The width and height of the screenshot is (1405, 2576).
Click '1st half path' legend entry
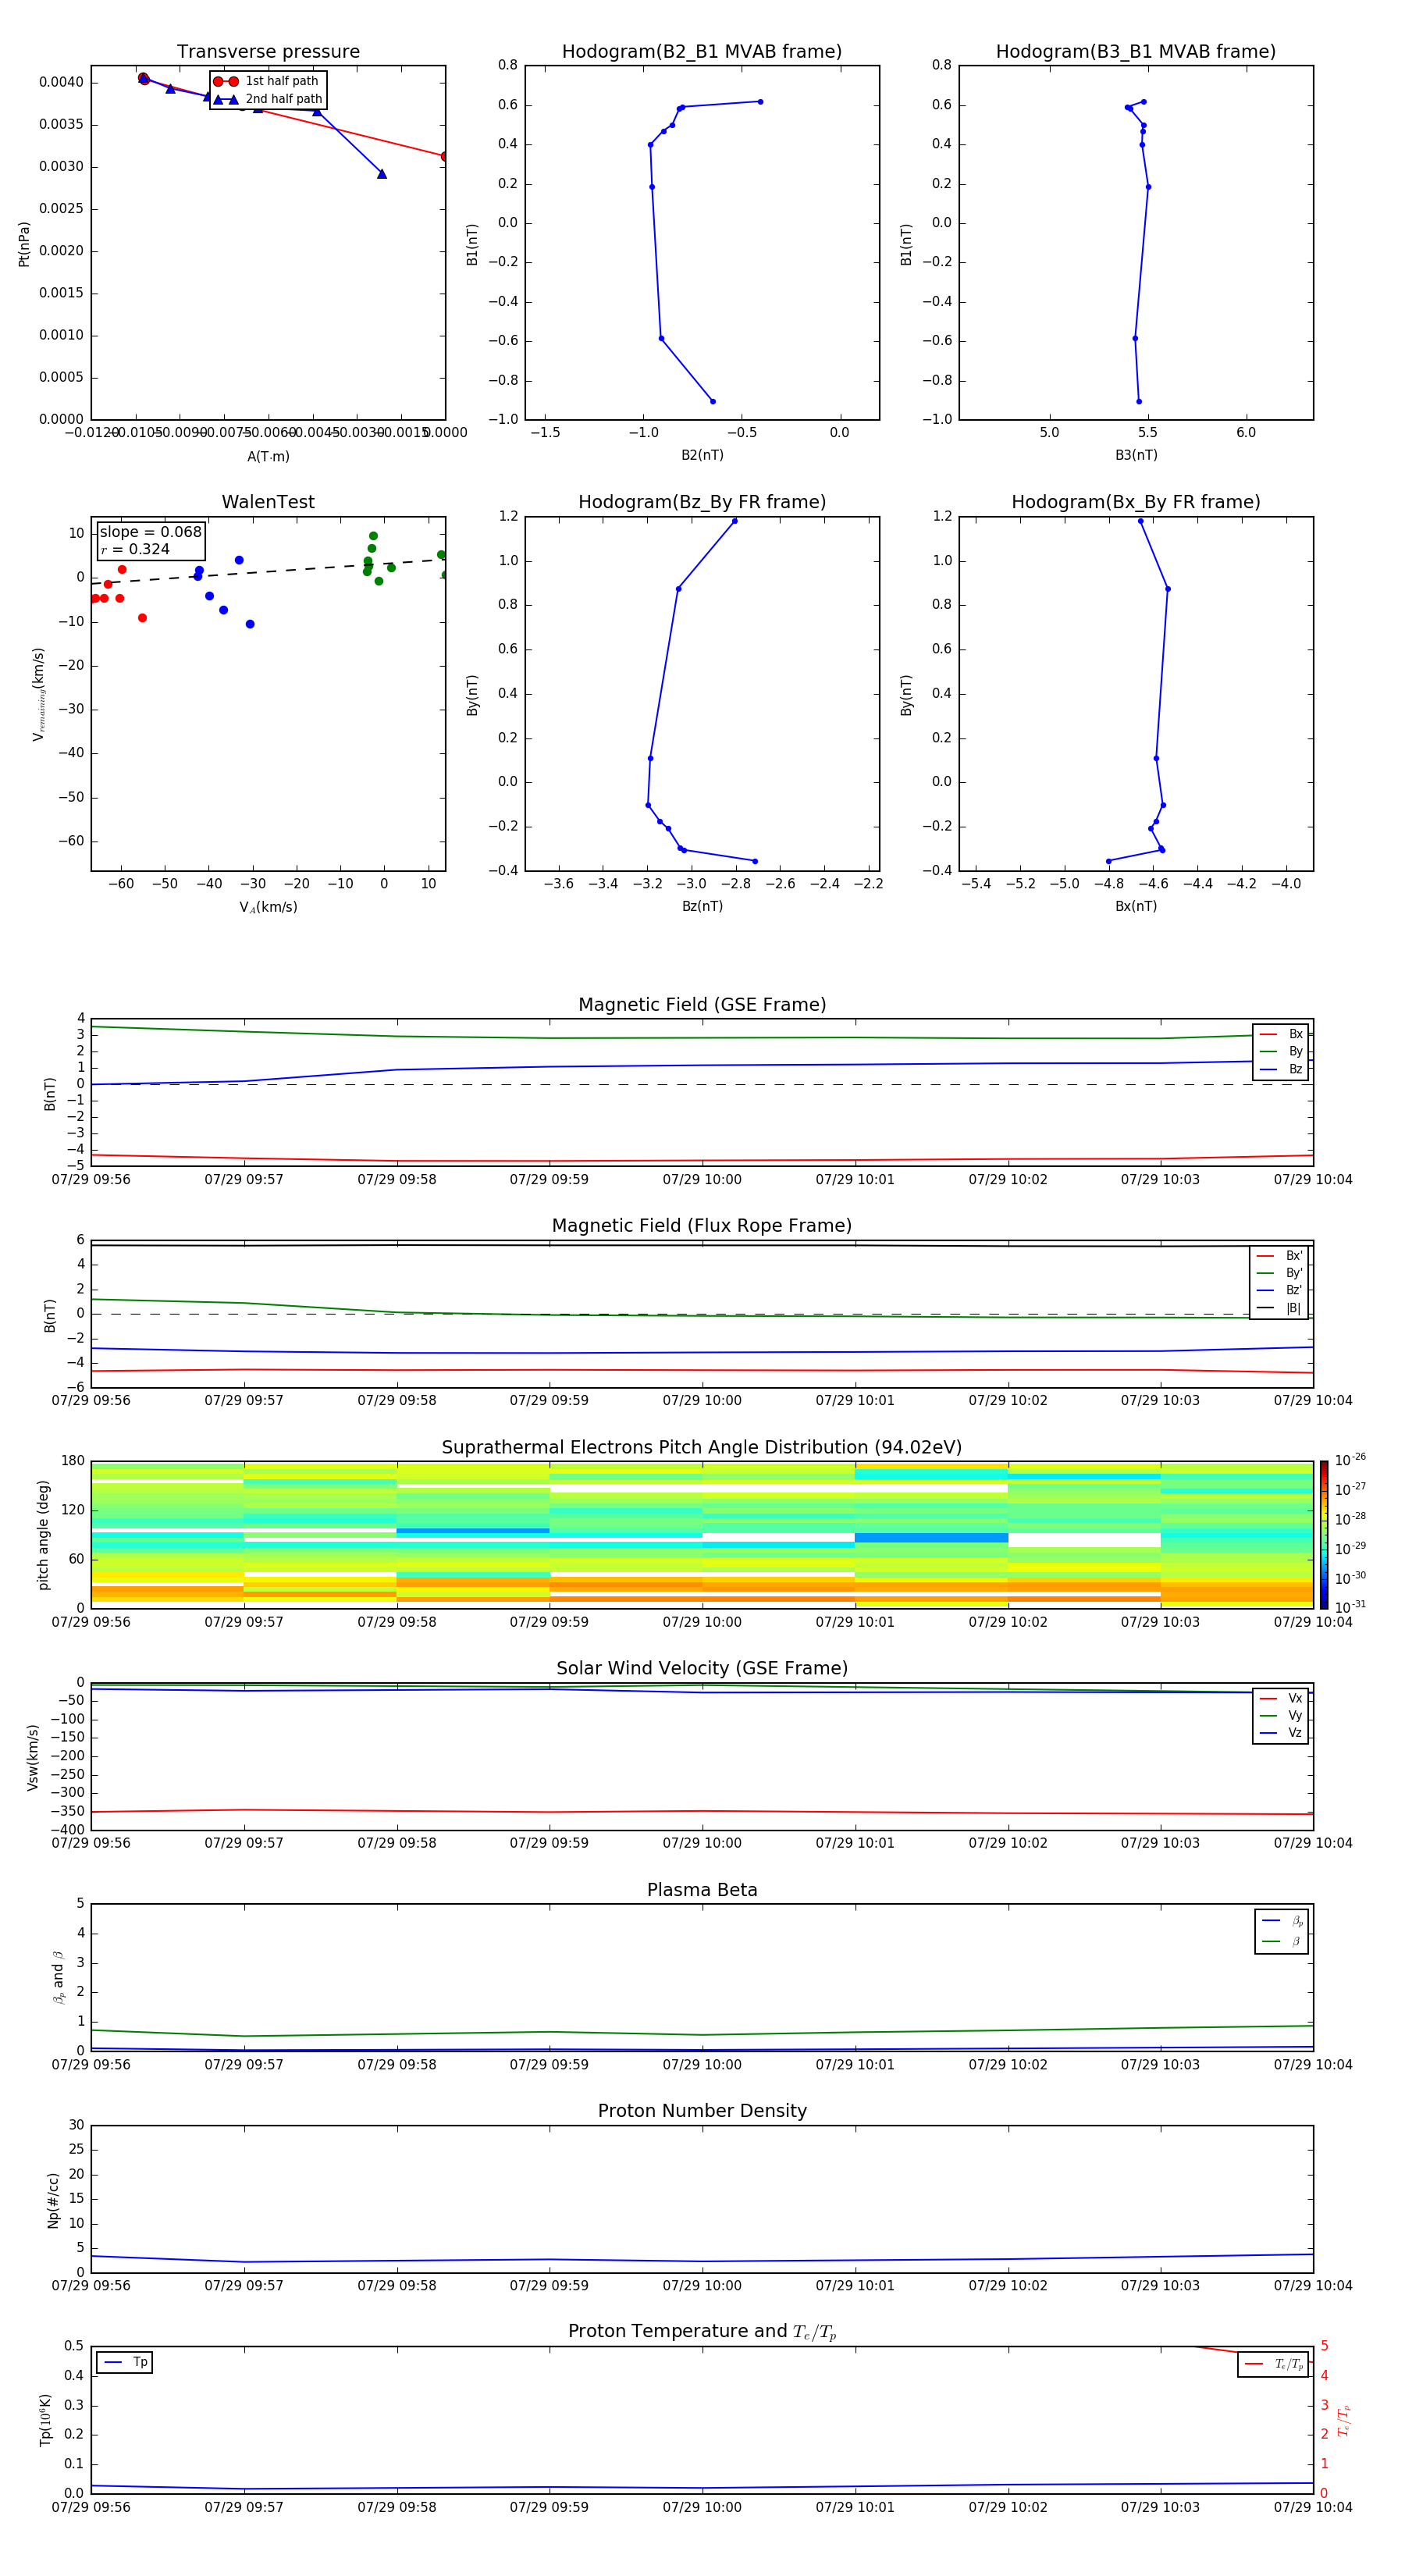tap(267, 81)
